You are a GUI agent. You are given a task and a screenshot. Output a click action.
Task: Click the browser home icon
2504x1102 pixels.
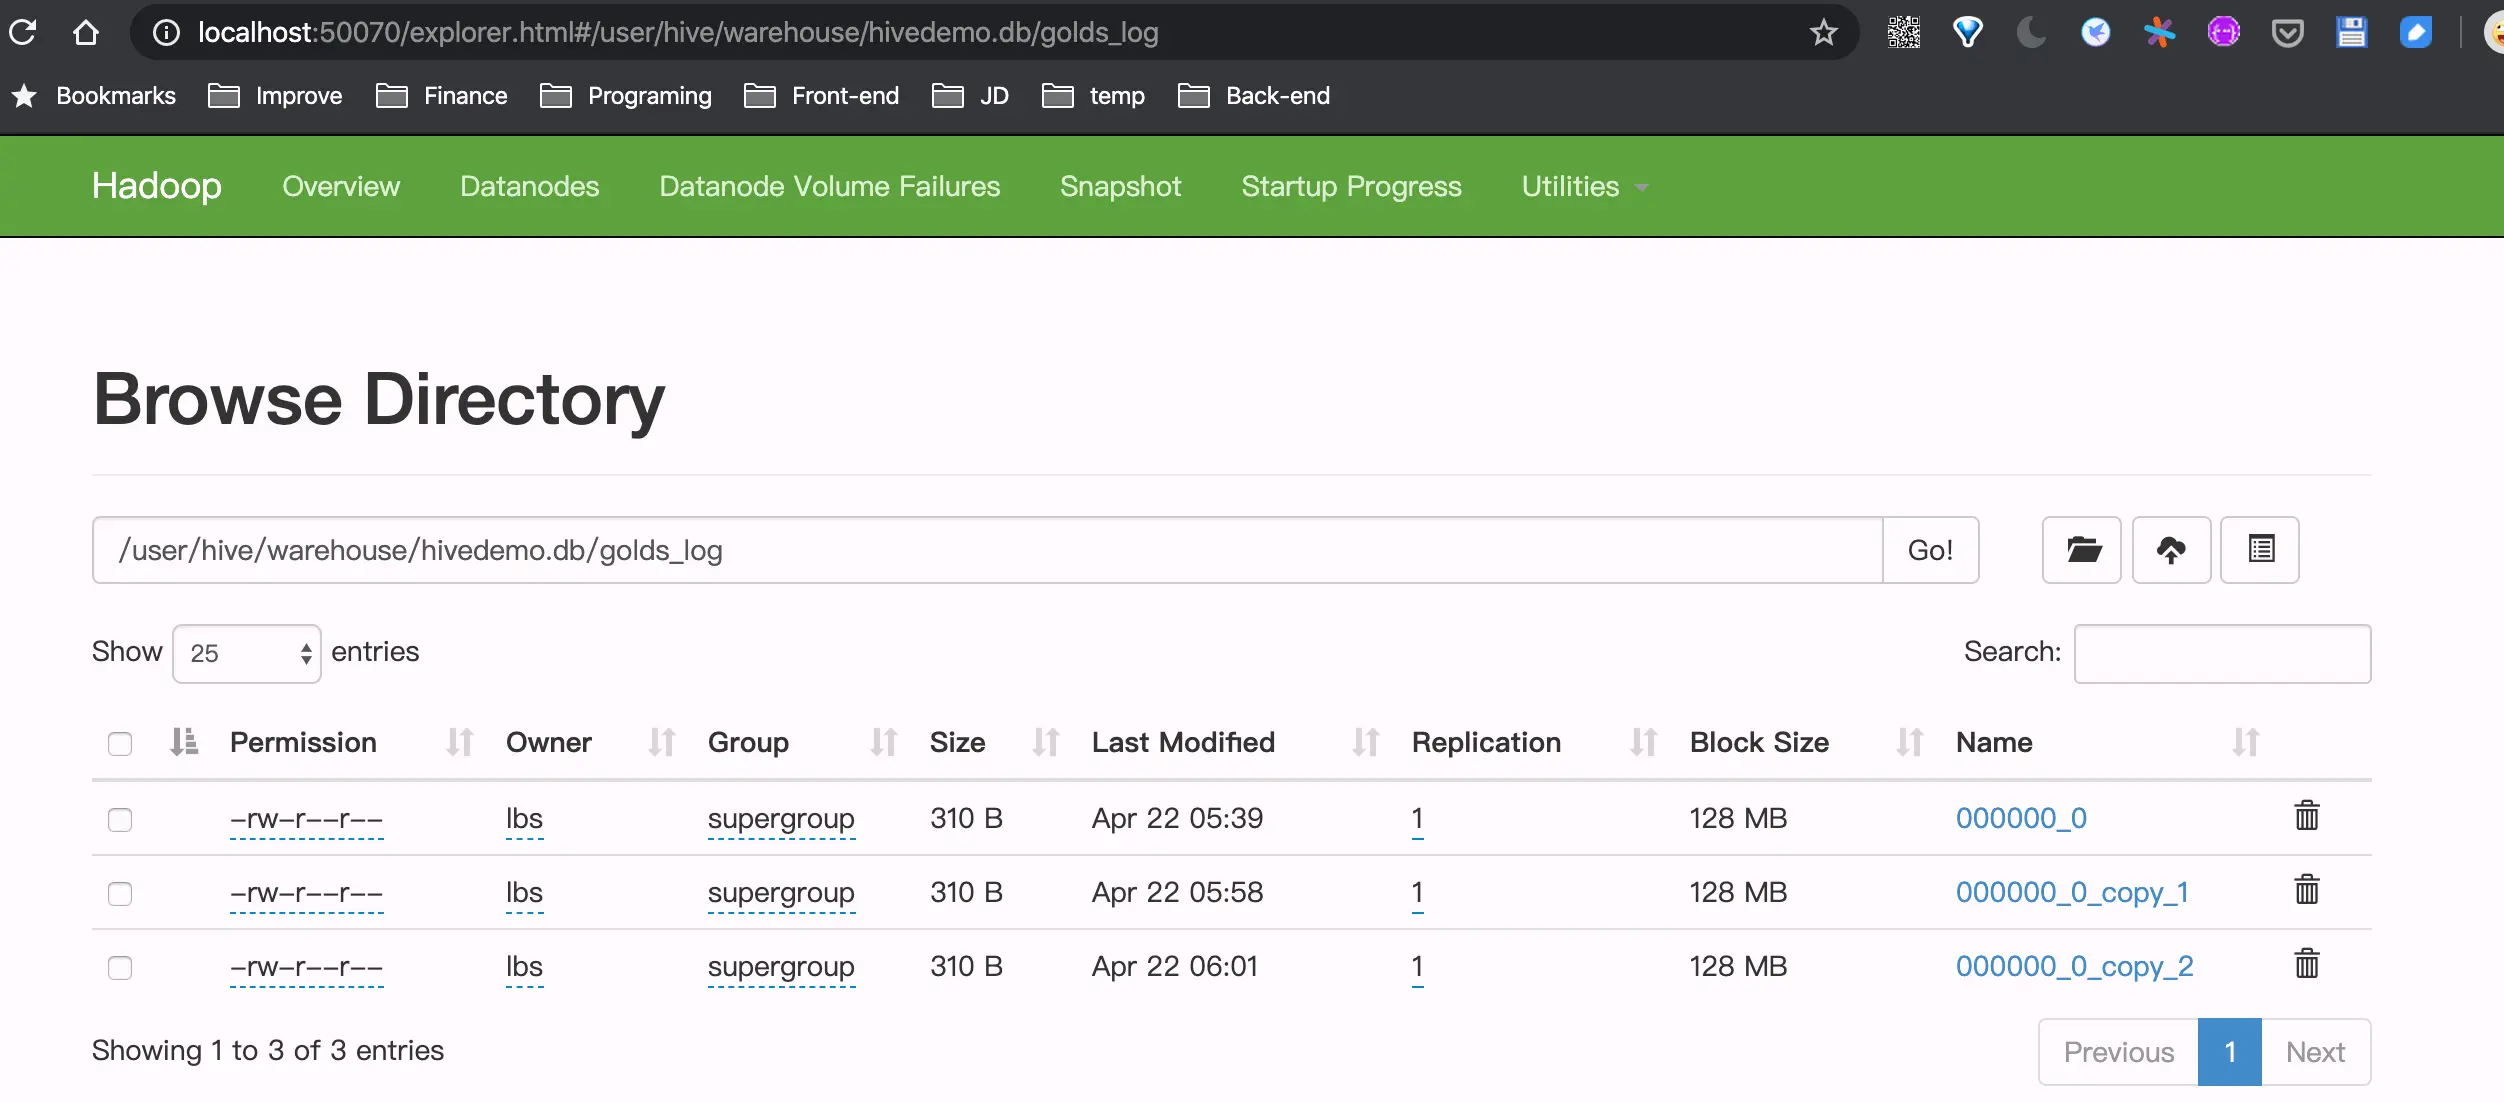86,33
